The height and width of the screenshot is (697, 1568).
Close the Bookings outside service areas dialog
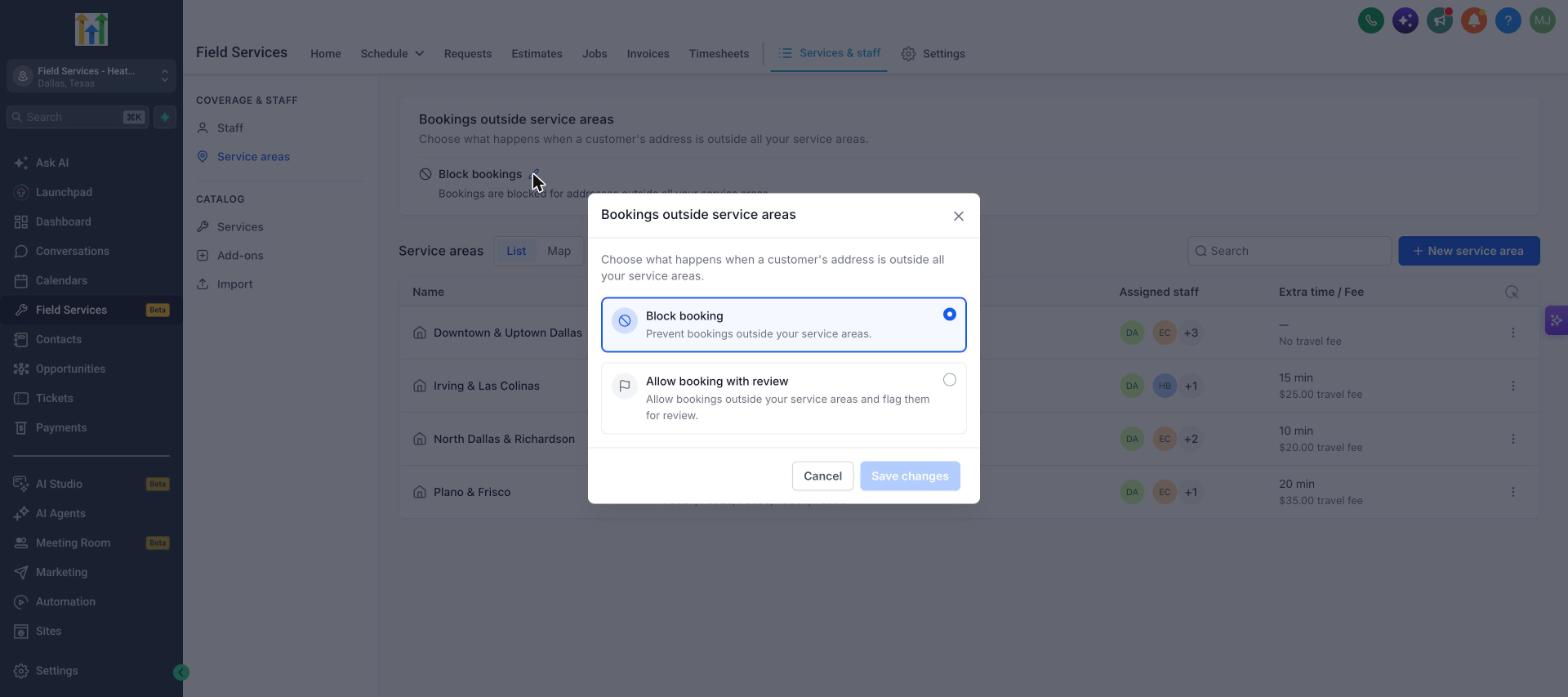click(958, 216)
